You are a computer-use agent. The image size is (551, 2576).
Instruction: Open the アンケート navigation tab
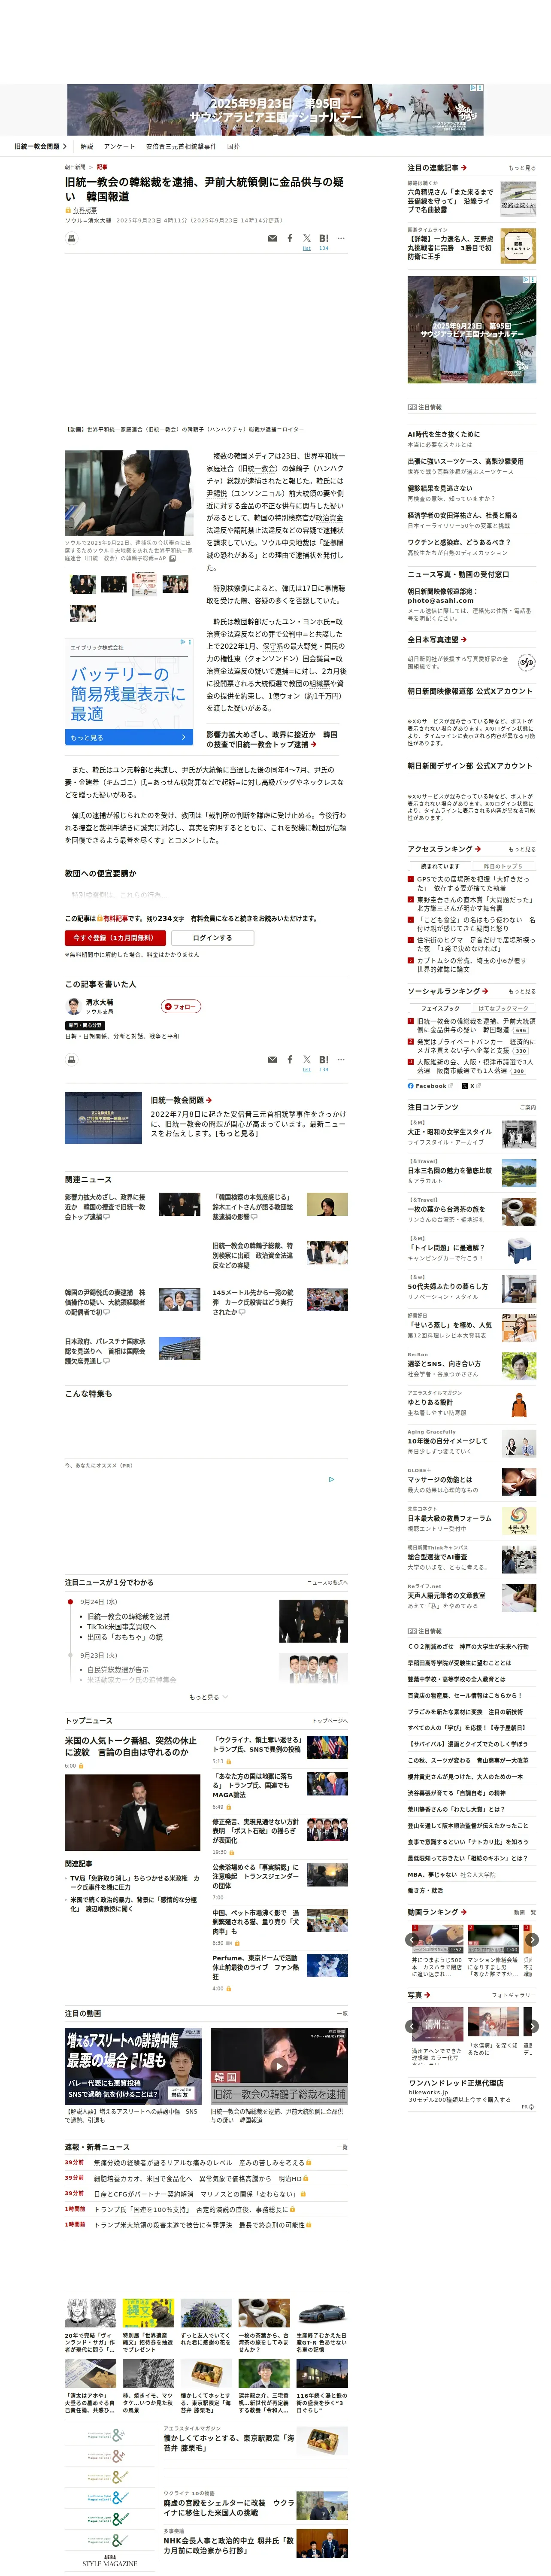point(120,146)
